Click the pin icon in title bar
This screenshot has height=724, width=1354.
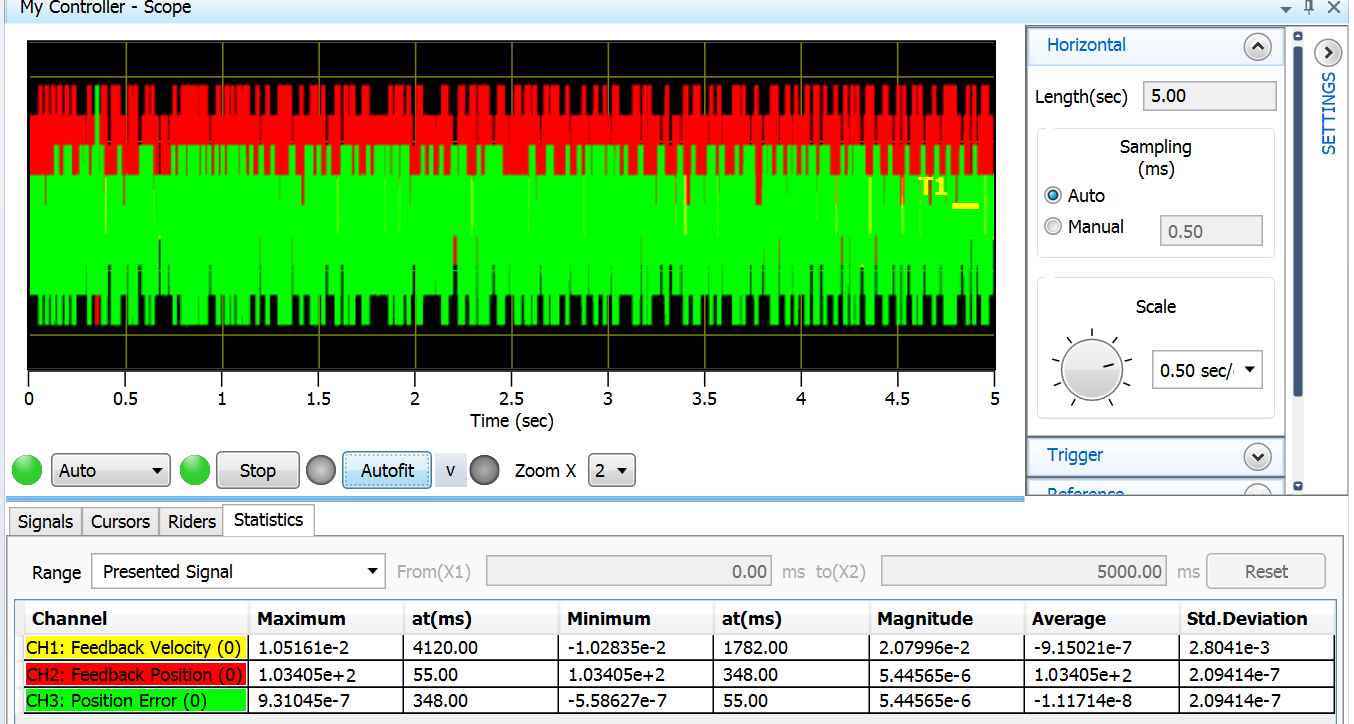(x=1310, y=8)
